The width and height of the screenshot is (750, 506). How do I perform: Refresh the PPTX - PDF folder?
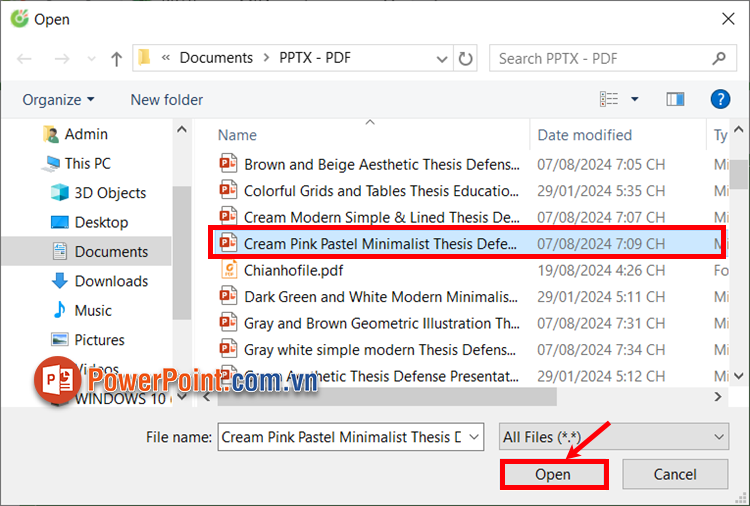pyautogui.click(x=465, y=58)
